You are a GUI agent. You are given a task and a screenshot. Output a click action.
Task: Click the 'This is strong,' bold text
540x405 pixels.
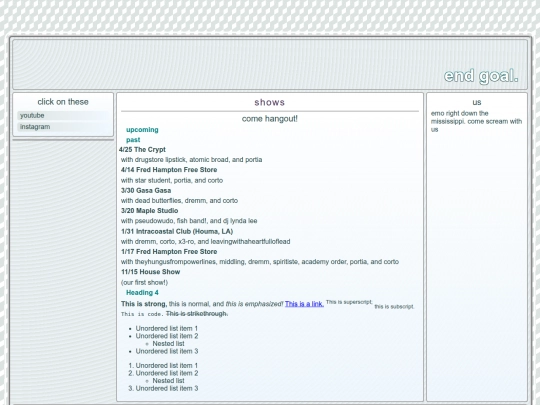(x=144, y=304)
